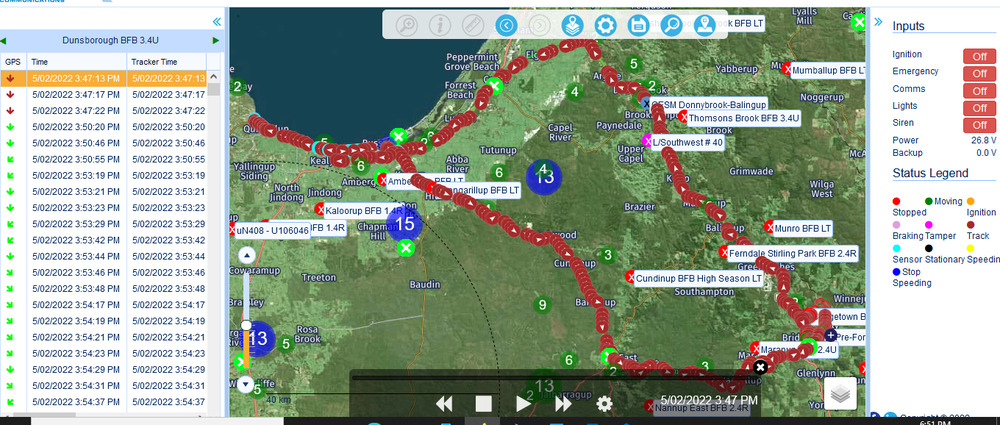The image size is (1000, 425).
Task: Go to next vehicle with green right arrow
Action: [216, 40]
